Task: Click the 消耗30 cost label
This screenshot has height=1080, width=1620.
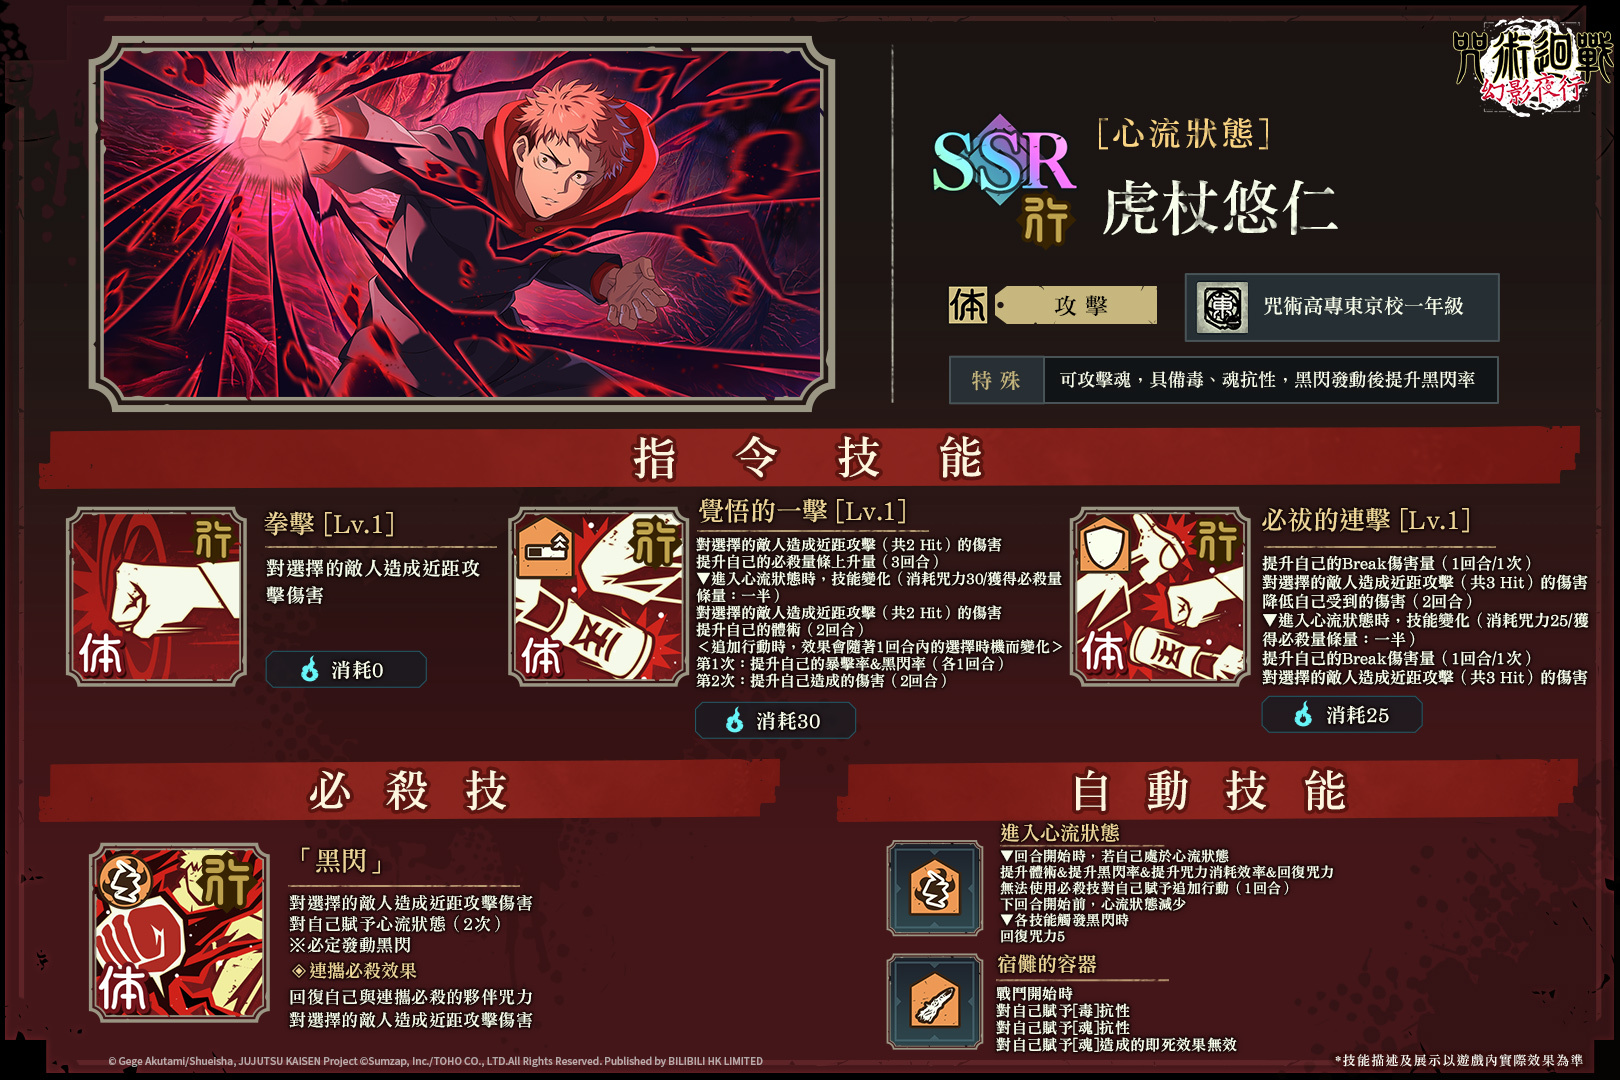Action: click(x=775, y=720)
